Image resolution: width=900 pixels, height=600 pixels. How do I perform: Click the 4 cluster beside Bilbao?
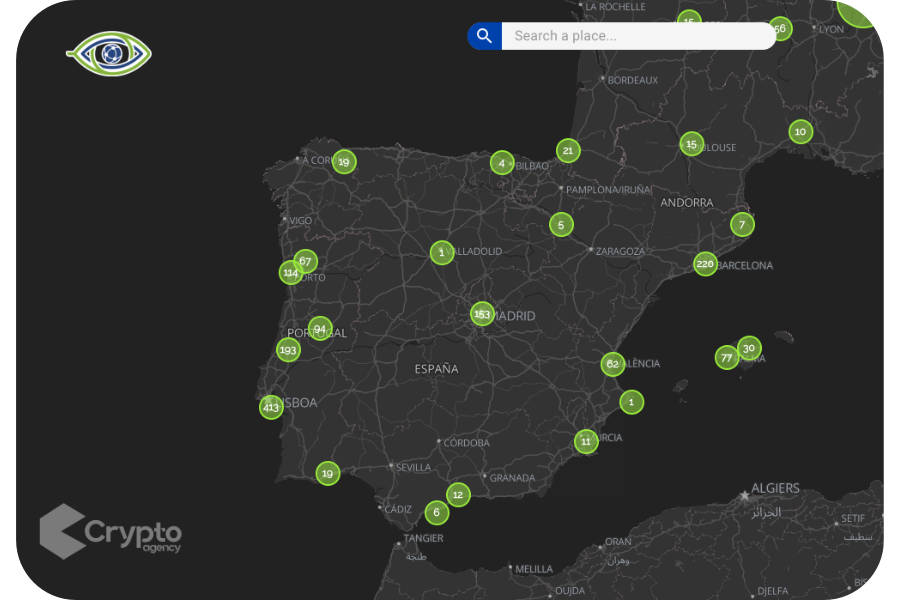click(502, 163)
